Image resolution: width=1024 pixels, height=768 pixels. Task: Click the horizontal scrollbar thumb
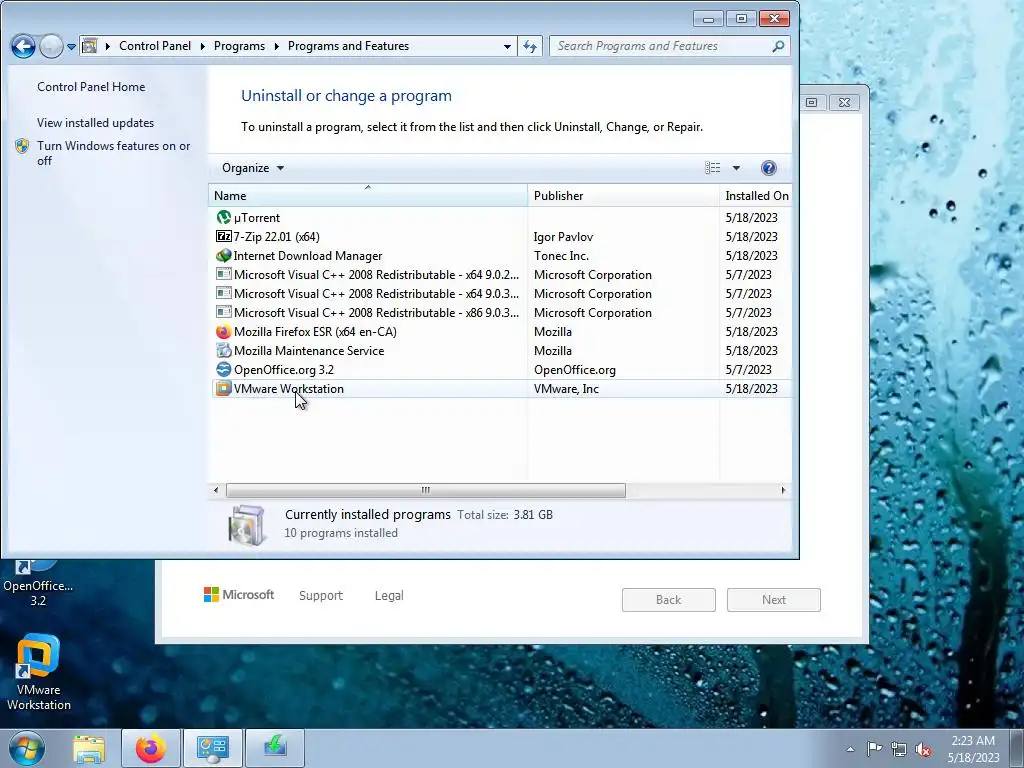pos(426,490)
